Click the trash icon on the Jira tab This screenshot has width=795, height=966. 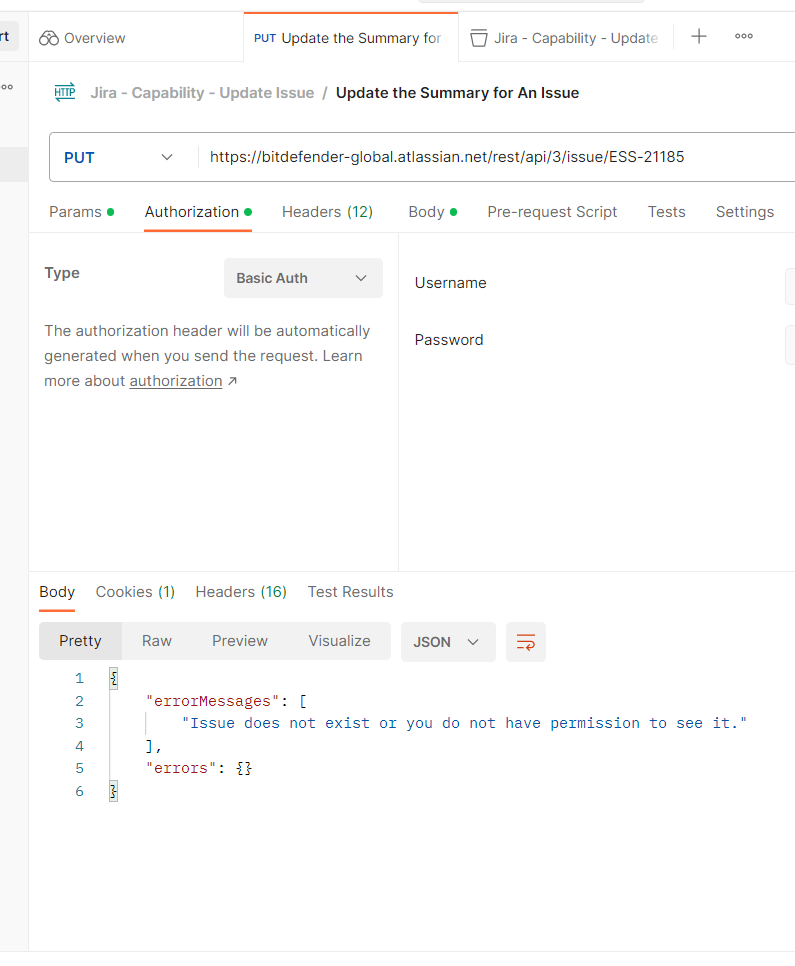coord(479,37)
